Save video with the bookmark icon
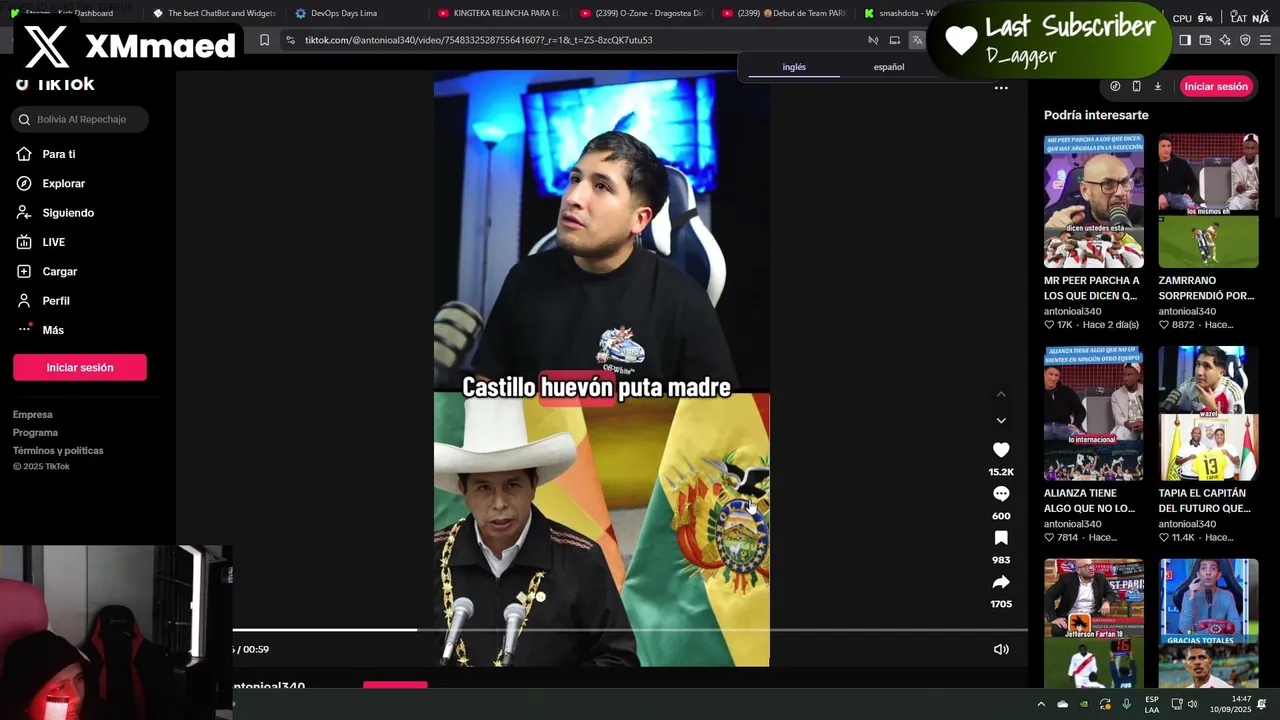1280x720 pixels. [1001, 538]
